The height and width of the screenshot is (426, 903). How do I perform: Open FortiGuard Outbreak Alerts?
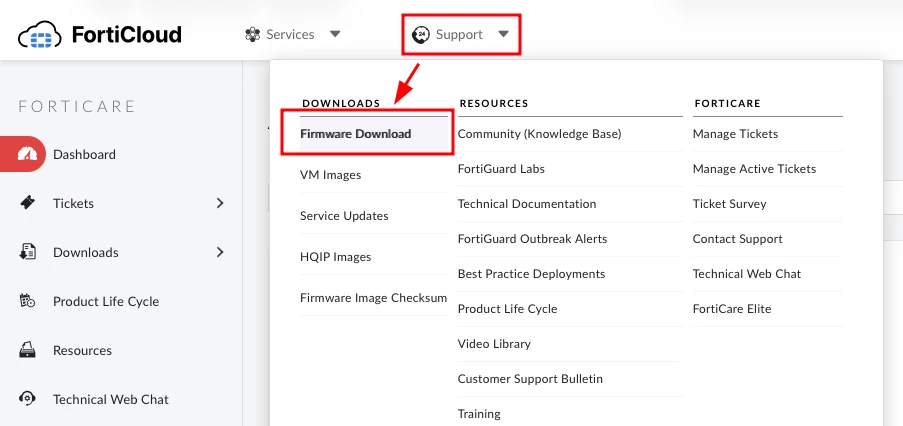[x=532, y=239]
